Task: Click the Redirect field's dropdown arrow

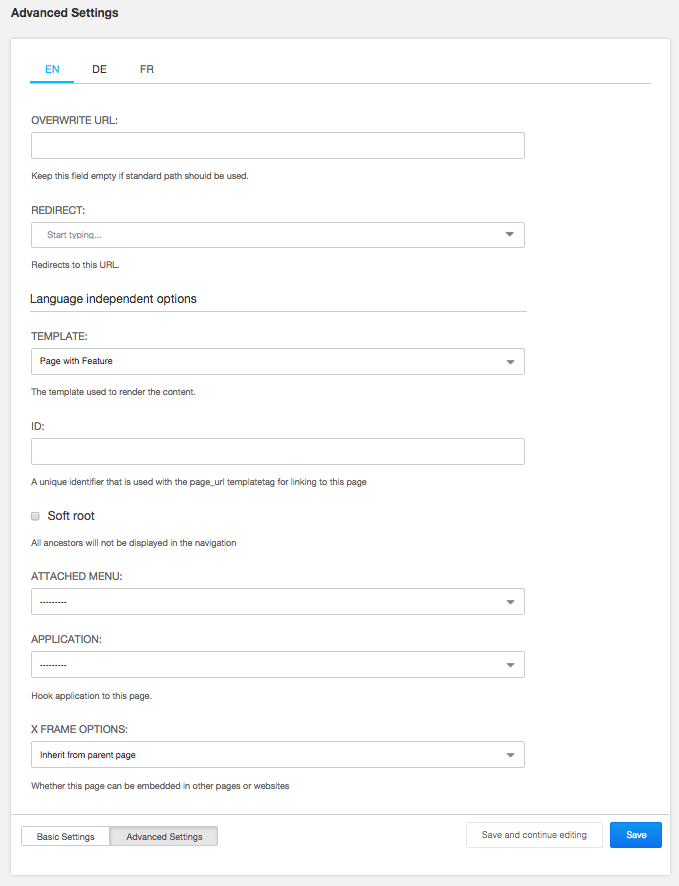Action: [x=509, y=235]
